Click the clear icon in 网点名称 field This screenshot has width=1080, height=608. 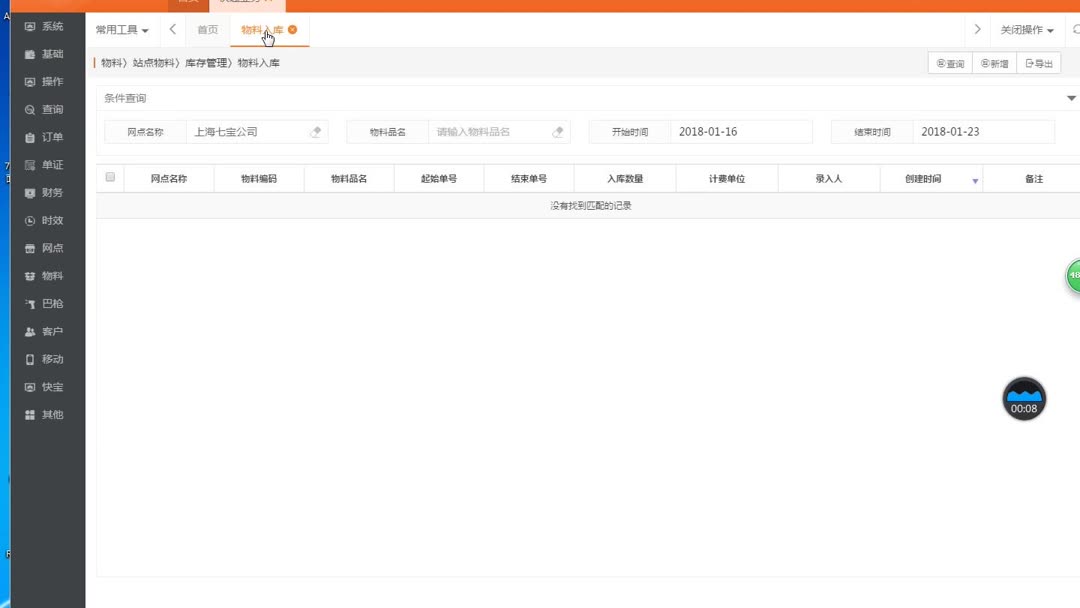[x=314, y=131]
